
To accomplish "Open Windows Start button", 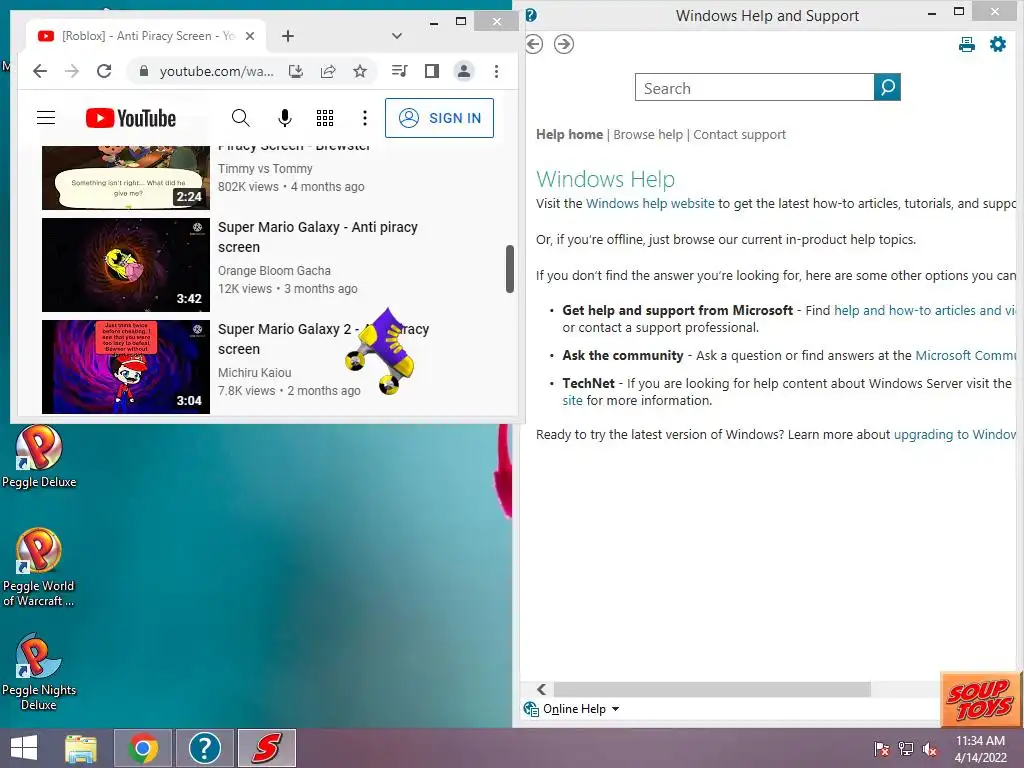I will coord(24,748).
